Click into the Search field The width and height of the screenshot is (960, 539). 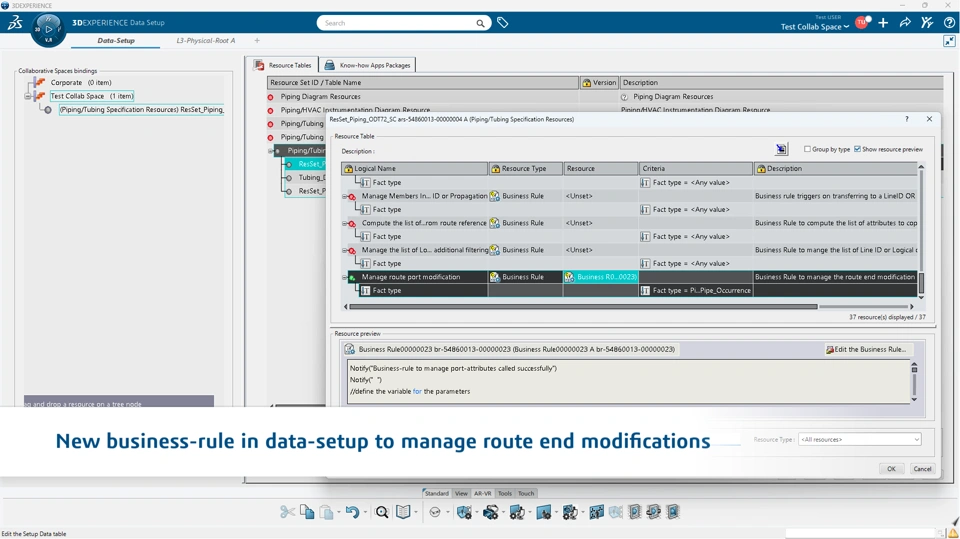[398, 23]
